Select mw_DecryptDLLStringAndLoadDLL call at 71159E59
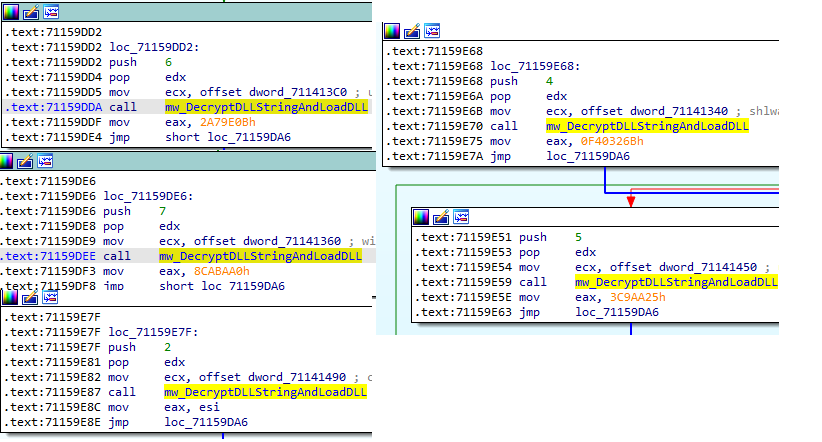 tap(676, 282)
